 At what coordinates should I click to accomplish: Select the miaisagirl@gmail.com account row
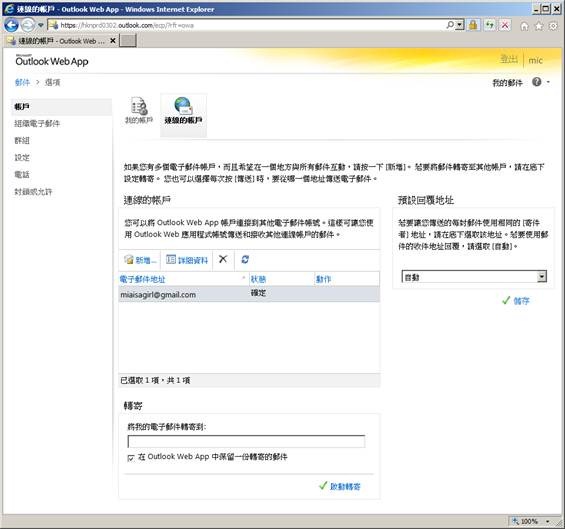(x=249, y=294)
